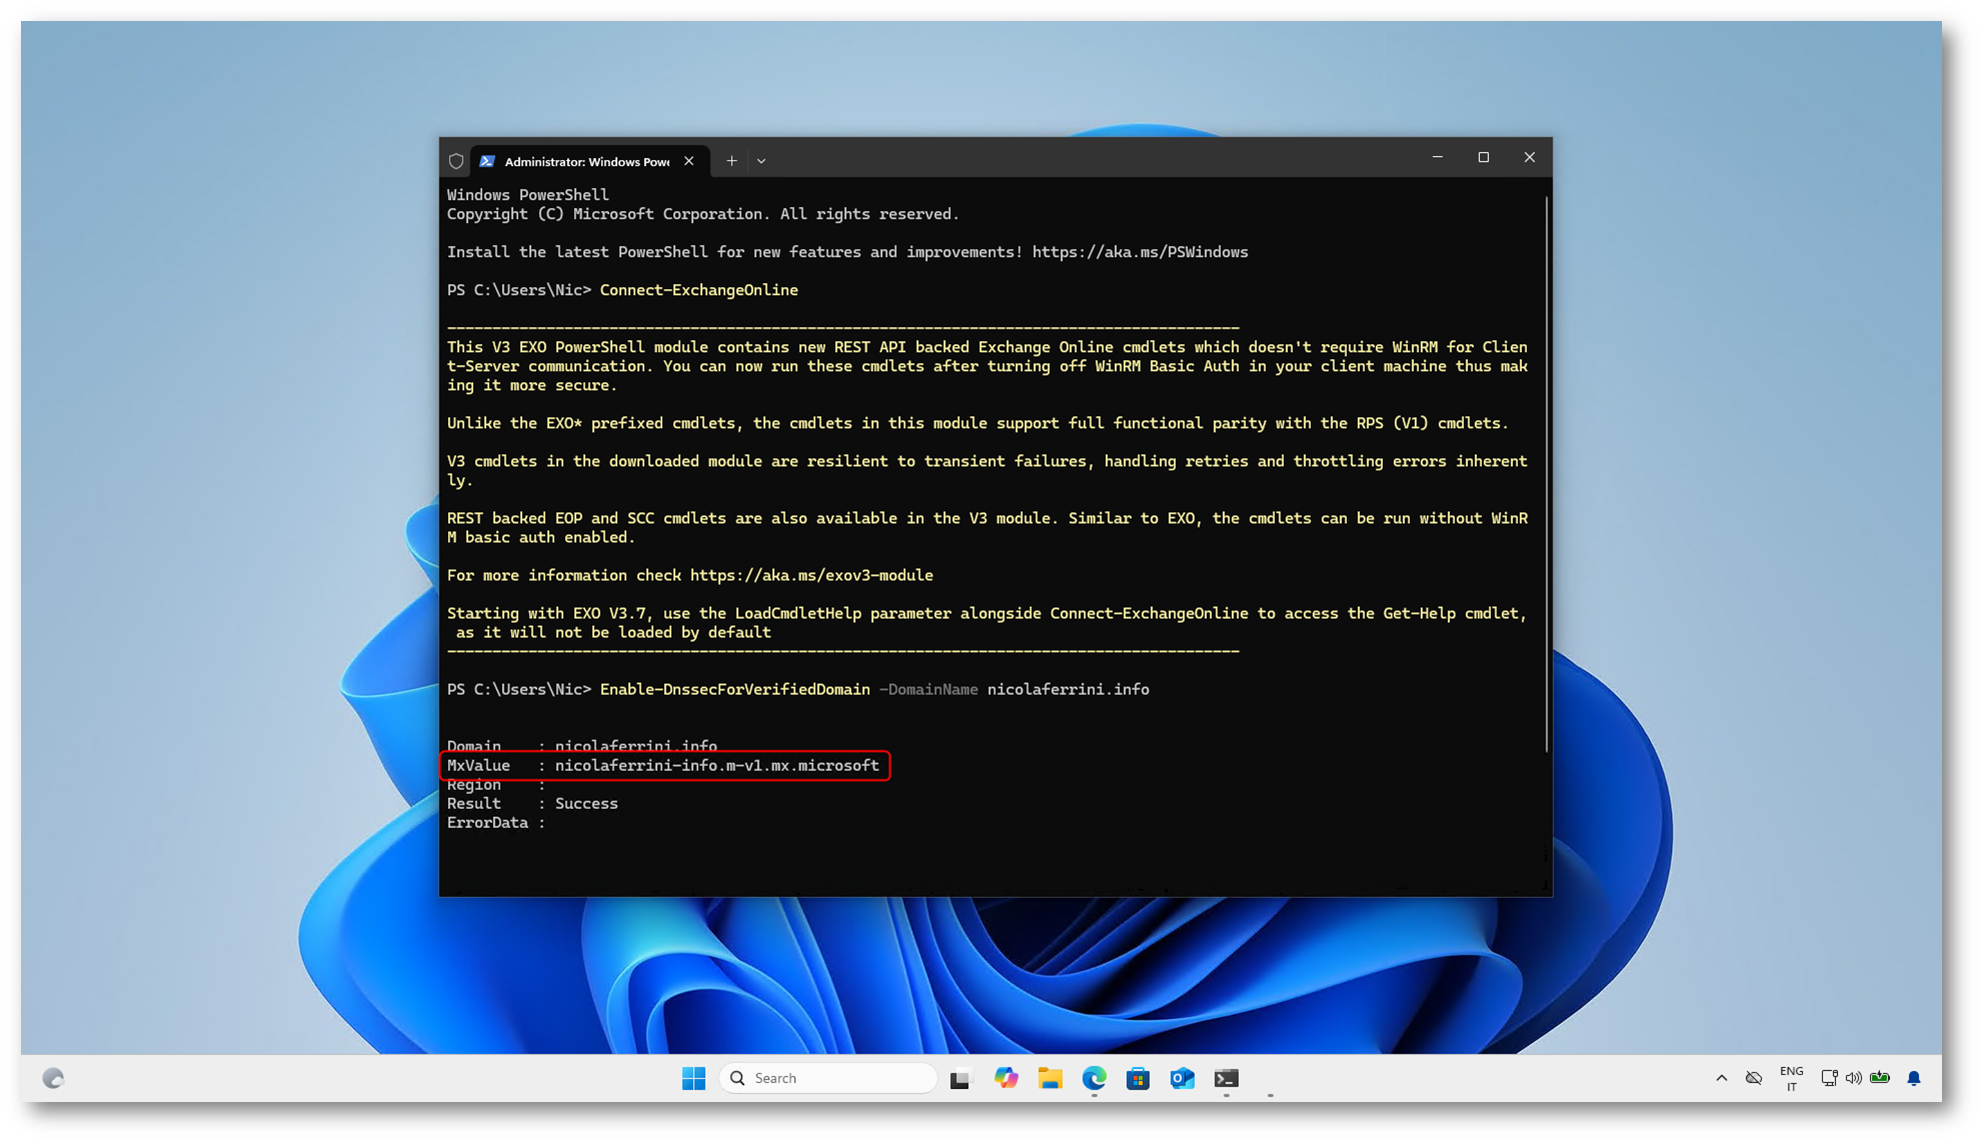Expand the terminal profile dropdown chevron
This screenshot has height=1144, width=1984.
tap(761, 161)
